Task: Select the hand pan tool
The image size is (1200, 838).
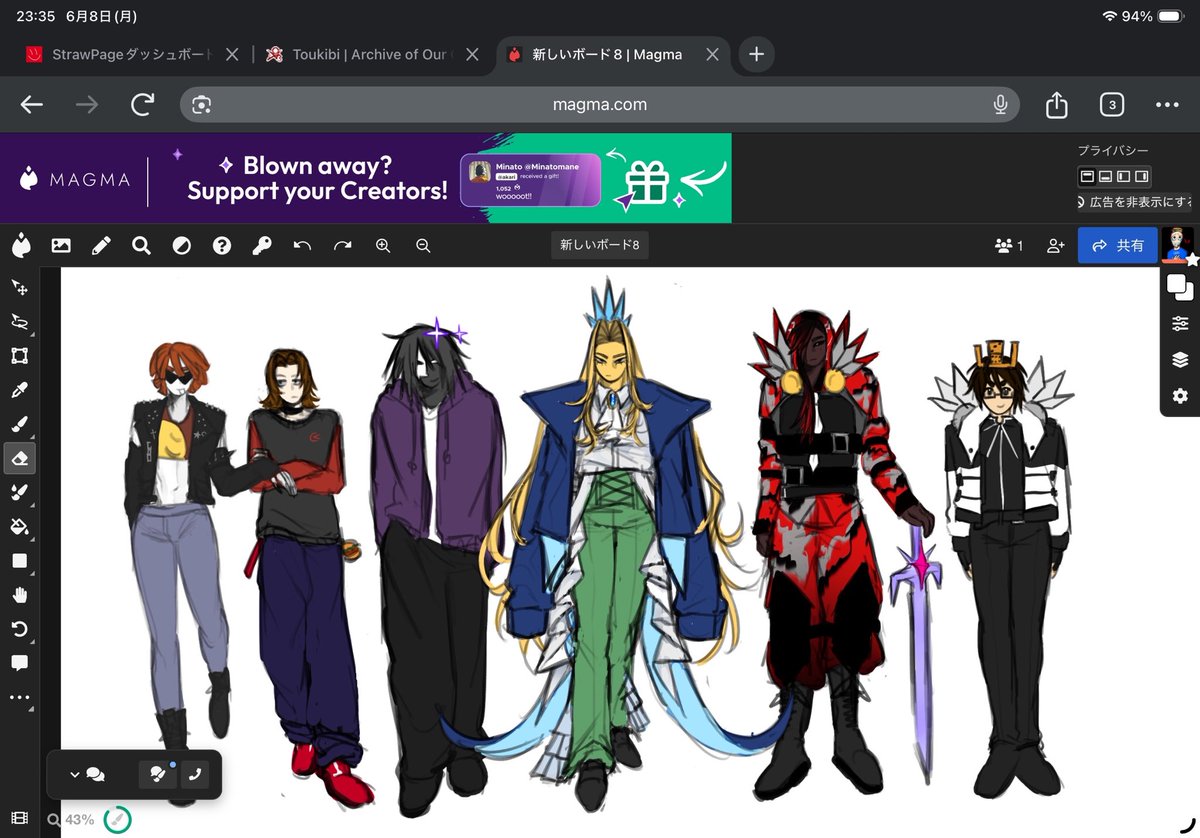Action: [19, 595]
